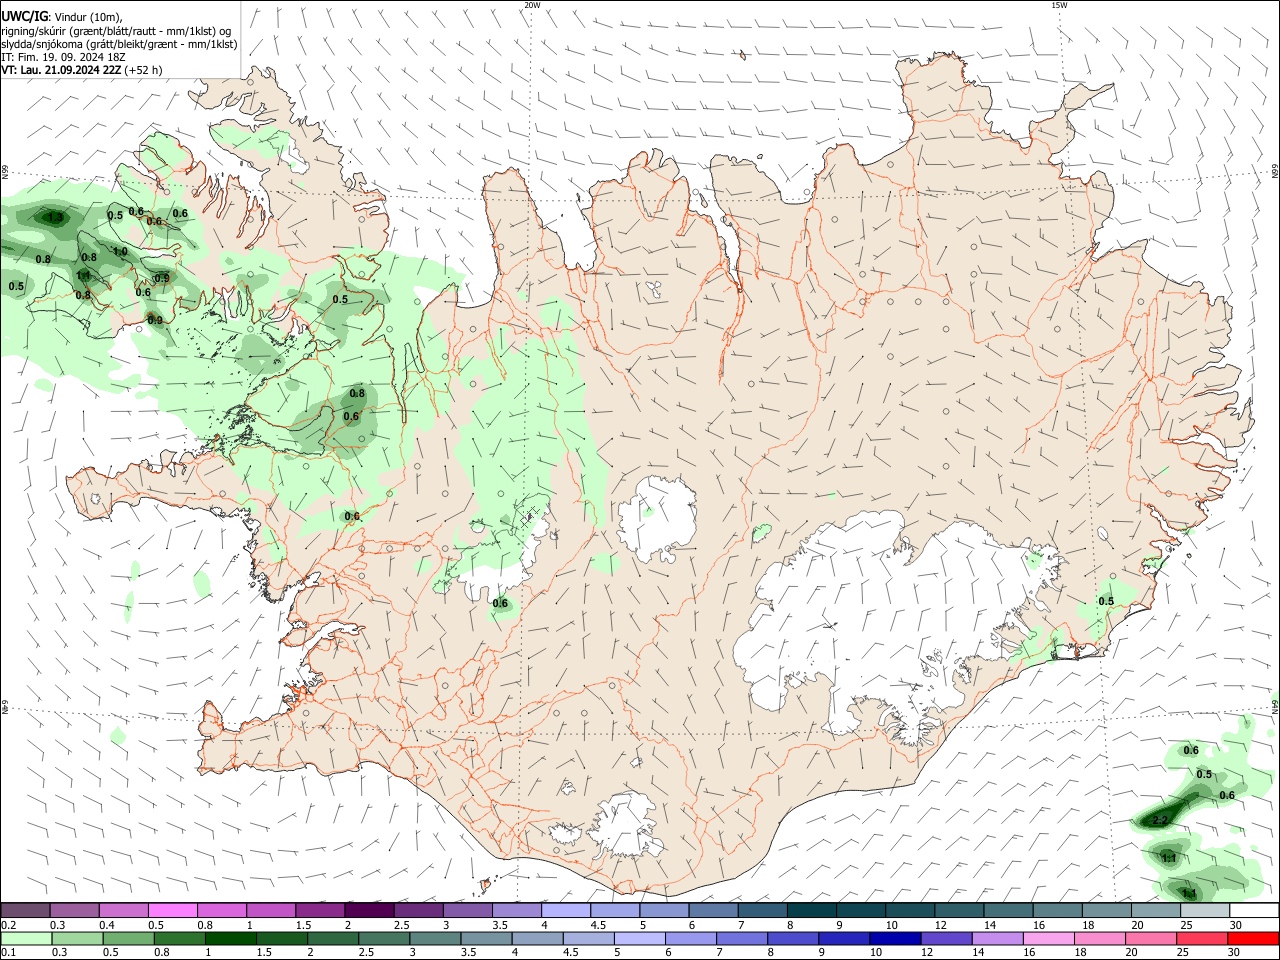Pick the dark purple 2 swatch on upper scale
Screen dimensions: 1280x960
click(x=369, y=910)
